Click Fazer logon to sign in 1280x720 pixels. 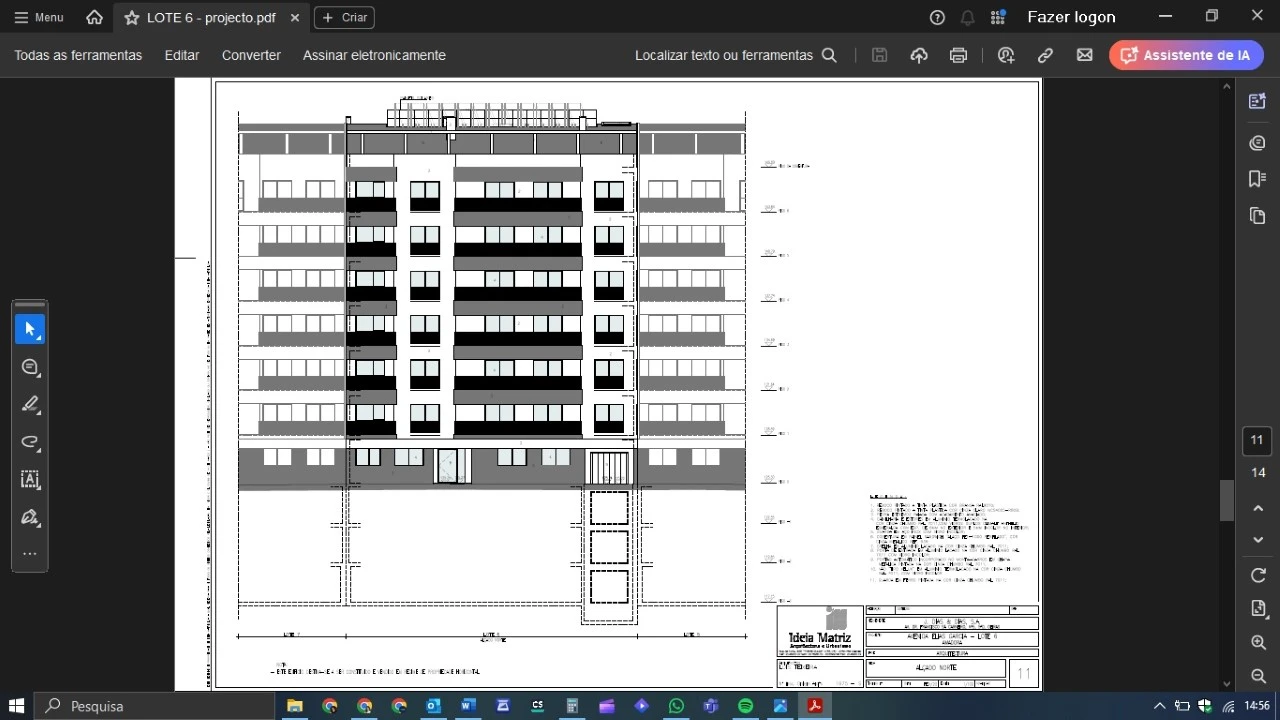(x=1071, y=17)
